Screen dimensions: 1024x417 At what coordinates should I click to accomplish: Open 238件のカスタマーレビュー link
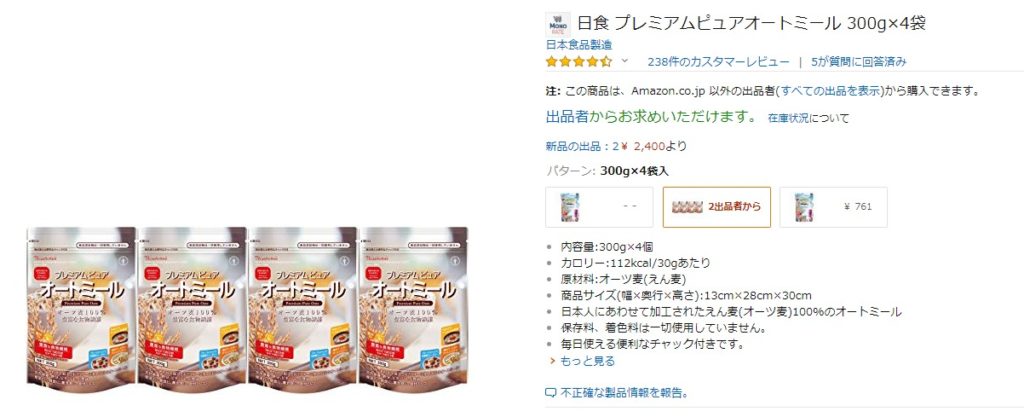point(718,62)
